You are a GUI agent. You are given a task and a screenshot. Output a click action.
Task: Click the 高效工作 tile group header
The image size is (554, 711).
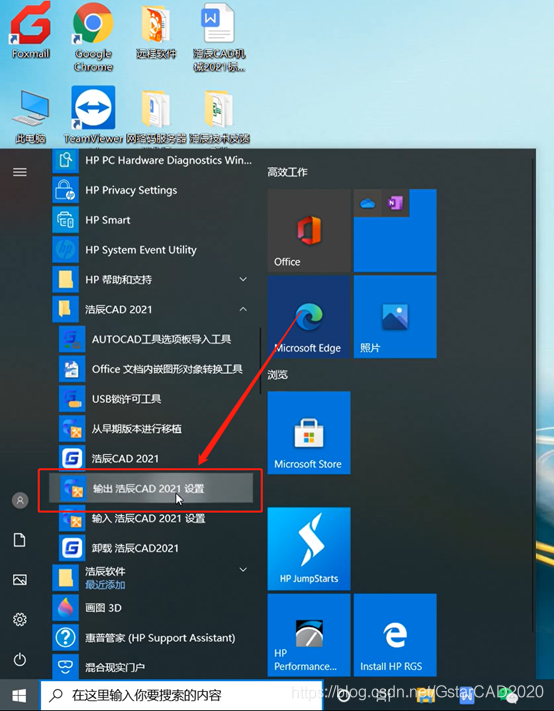(287, 172)
